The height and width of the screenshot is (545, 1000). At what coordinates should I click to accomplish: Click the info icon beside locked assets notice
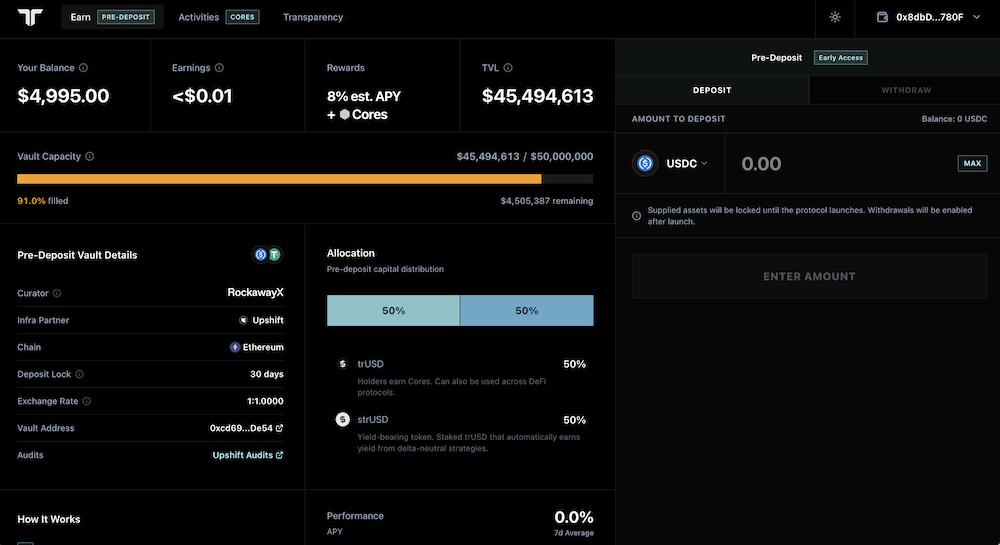click(x=636, y=216)
